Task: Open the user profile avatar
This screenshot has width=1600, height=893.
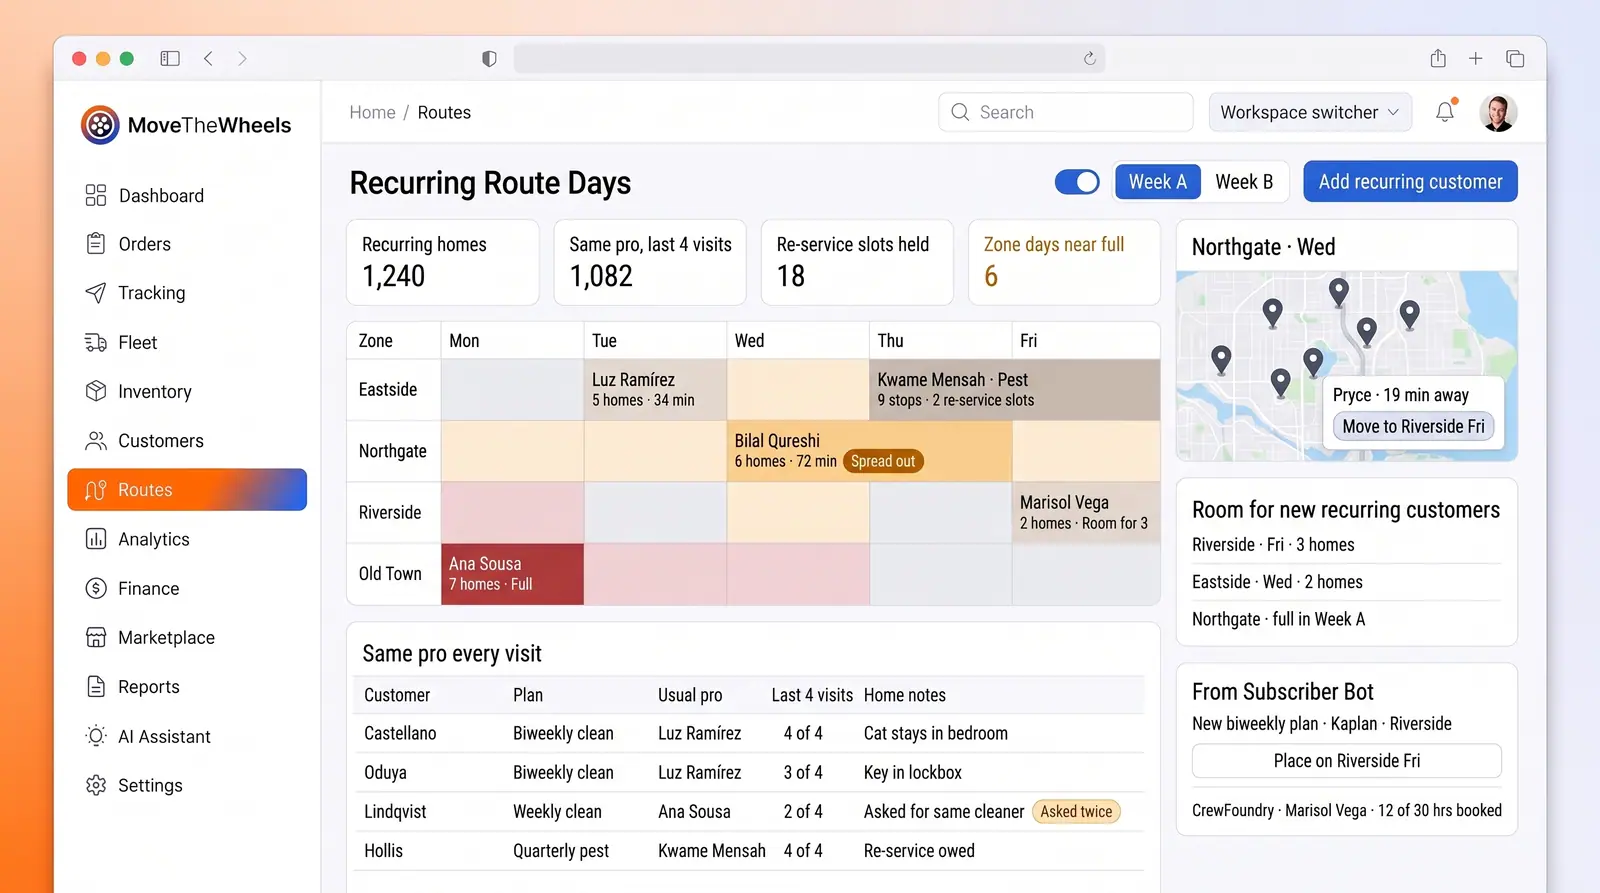Action: click(x=1498, y=113)
